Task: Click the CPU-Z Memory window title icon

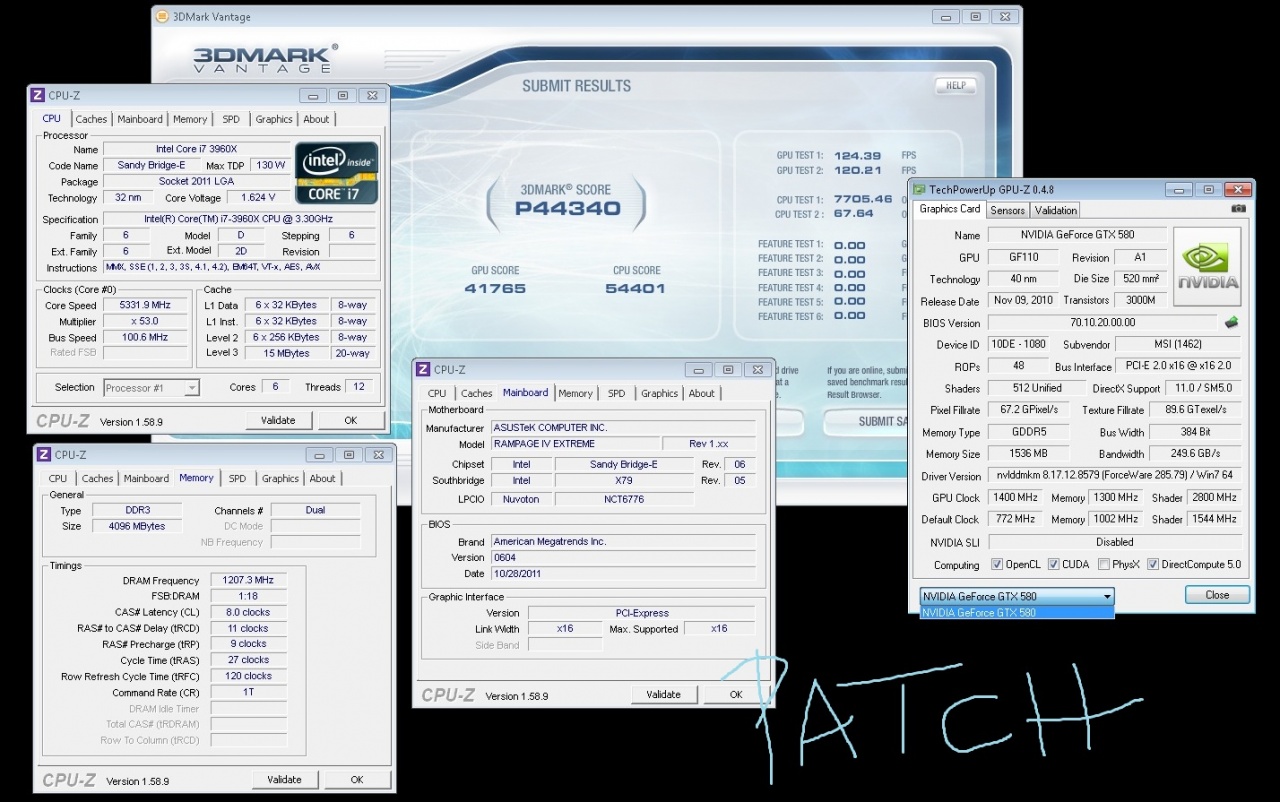Action: coord(44,455)
